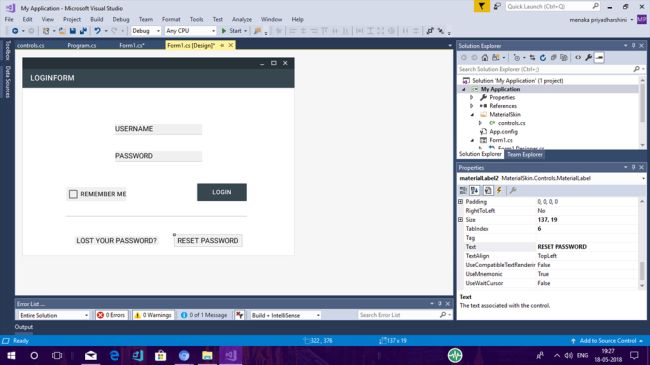Toggle the Error List build filter icon
Screen dimensions: 650x365
point(240,315)
